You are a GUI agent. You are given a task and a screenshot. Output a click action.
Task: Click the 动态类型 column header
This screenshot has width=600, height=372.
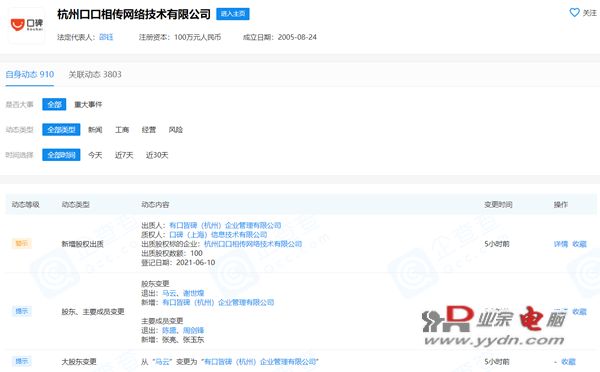point(76,204)
